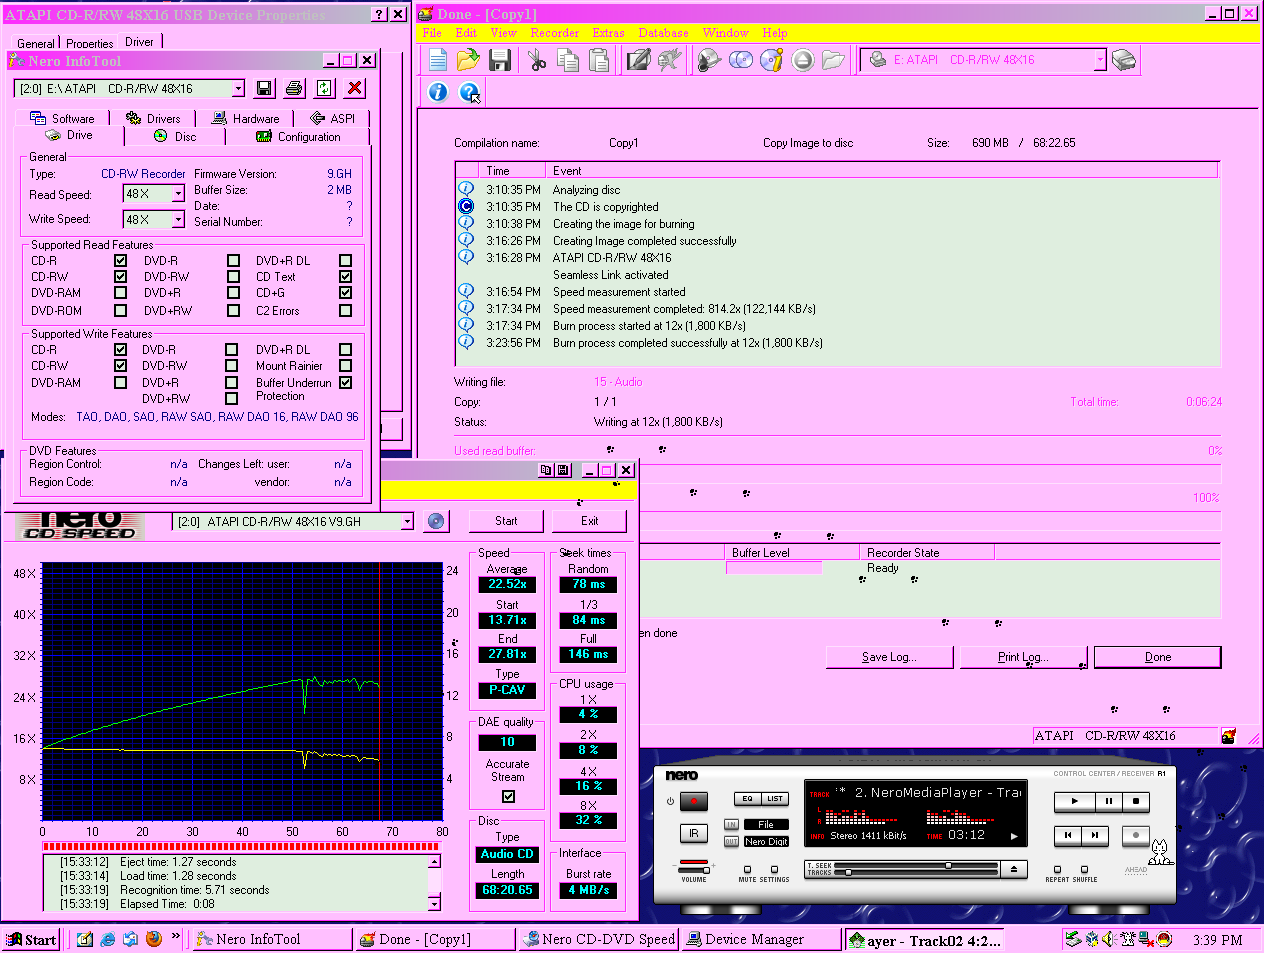Open Properties tab in ATAPI device dialog
The width and height of the screenshot is (1264, 953).
tap(90, 43)
